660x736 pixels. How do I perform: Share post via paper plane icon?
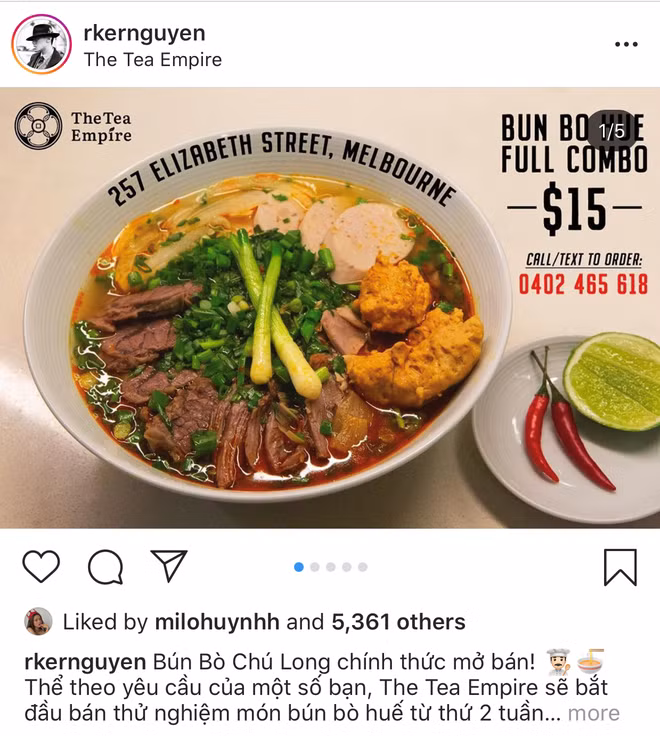coord(169,565)
